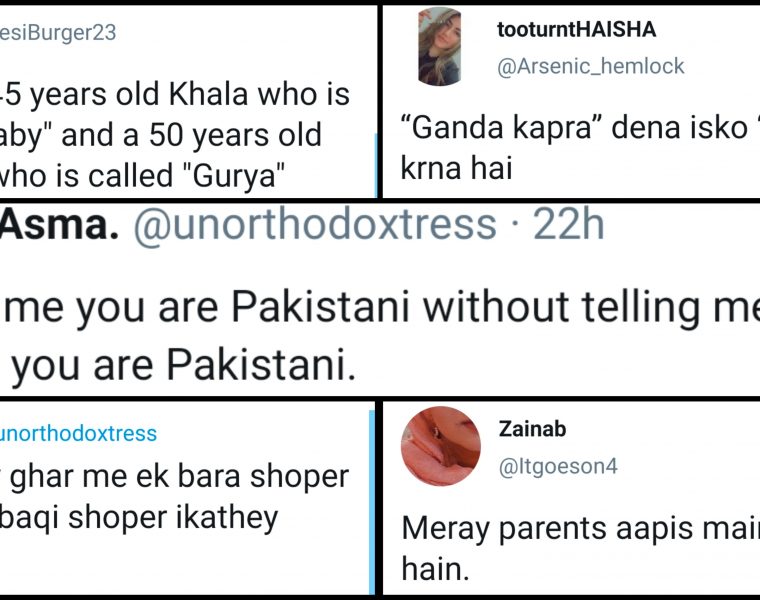This screenshot has width=760, height=600.
Task: Click the "who is called Gurya" line
Action: (140, 176)
